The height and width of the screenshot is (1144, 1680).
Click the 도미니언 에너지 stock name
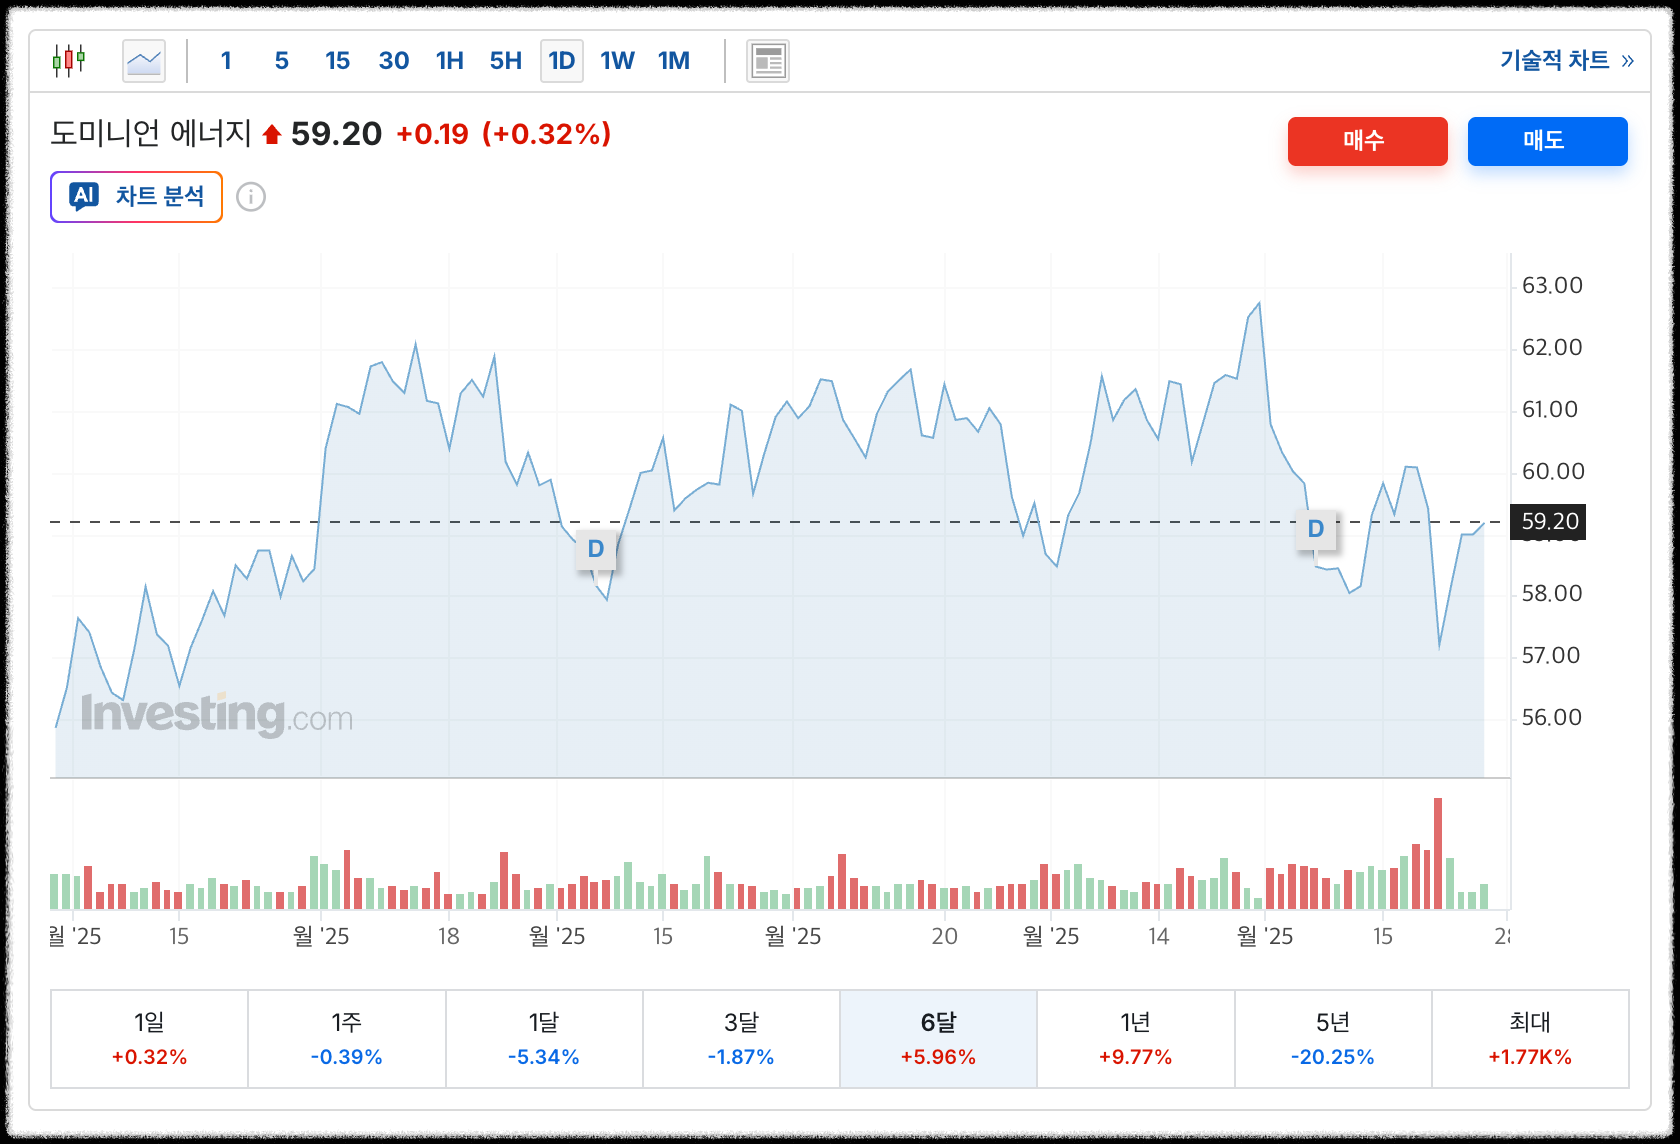tap(151, 134)
